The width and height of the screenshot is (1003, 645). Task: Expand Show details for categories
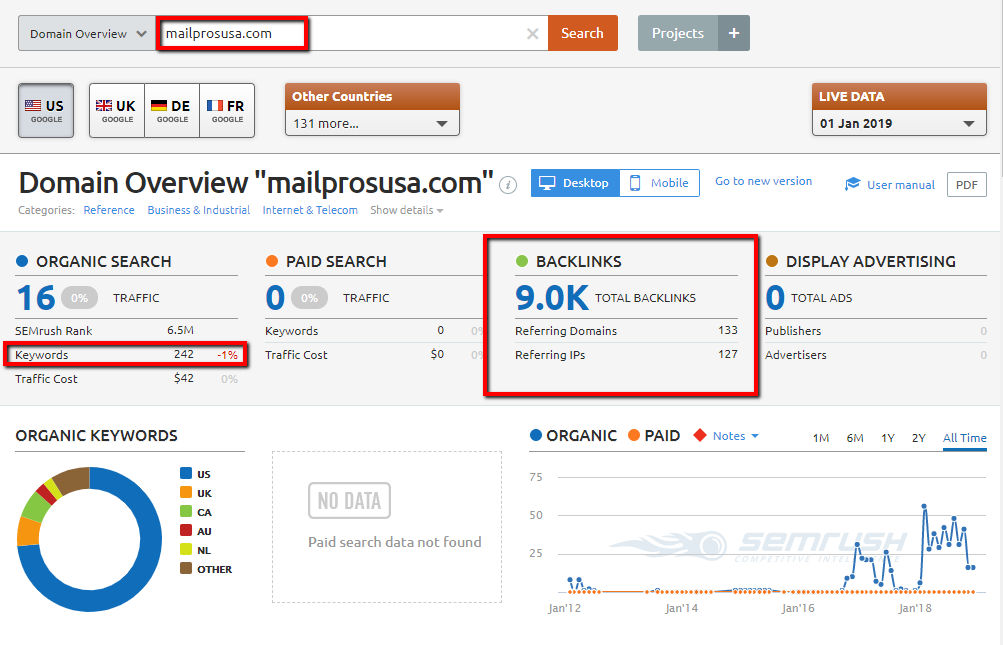pos(406,210)
